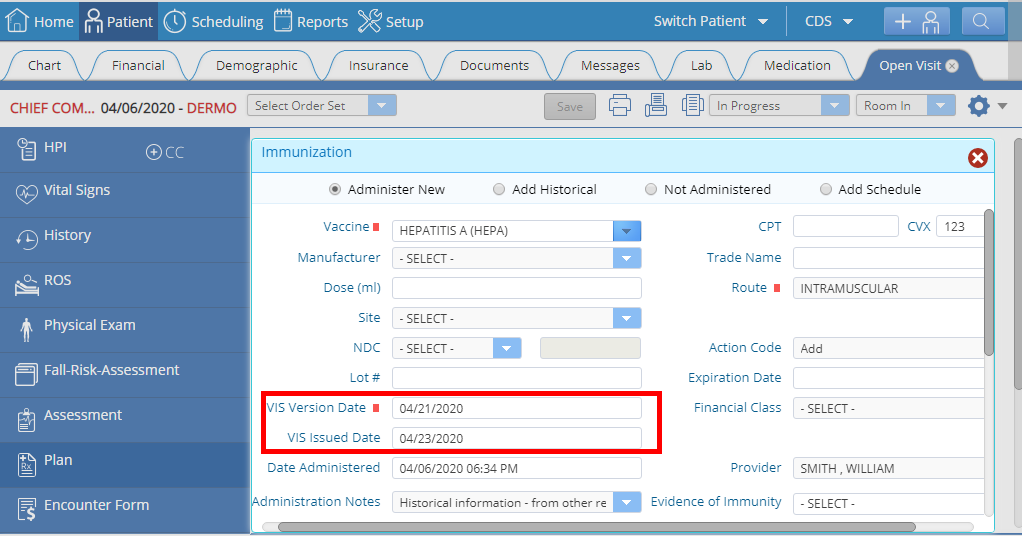The image size is (1022, 536).
Task: Click CPT input field
Action: [845, 226]
